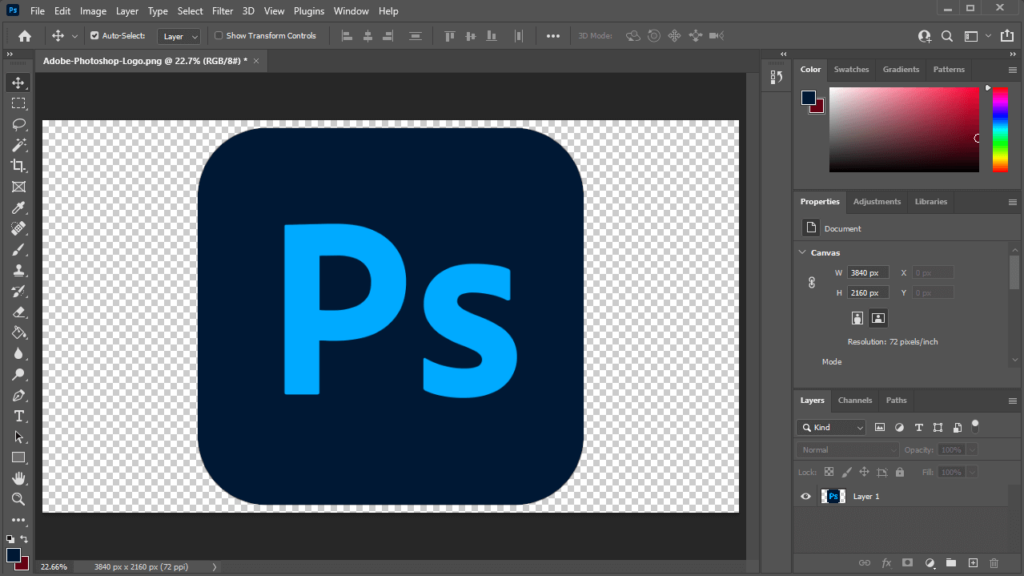
Task: Open the Auto-Select Layer dropdown
Action: 178,35
